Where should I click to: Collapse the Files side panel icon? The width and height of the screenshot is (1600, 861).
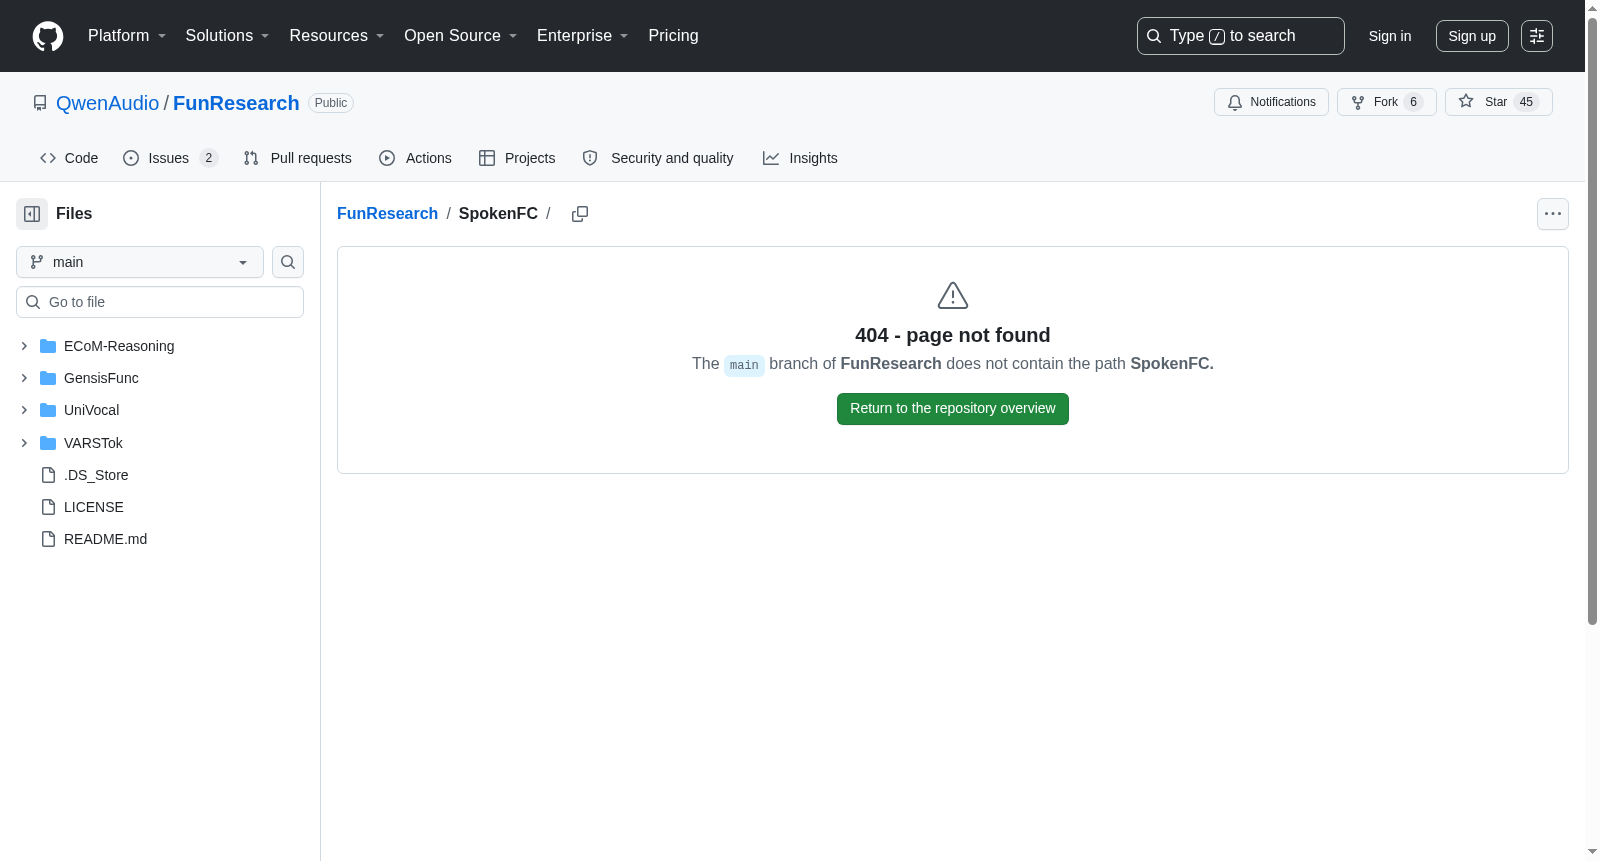coord(32,214)
